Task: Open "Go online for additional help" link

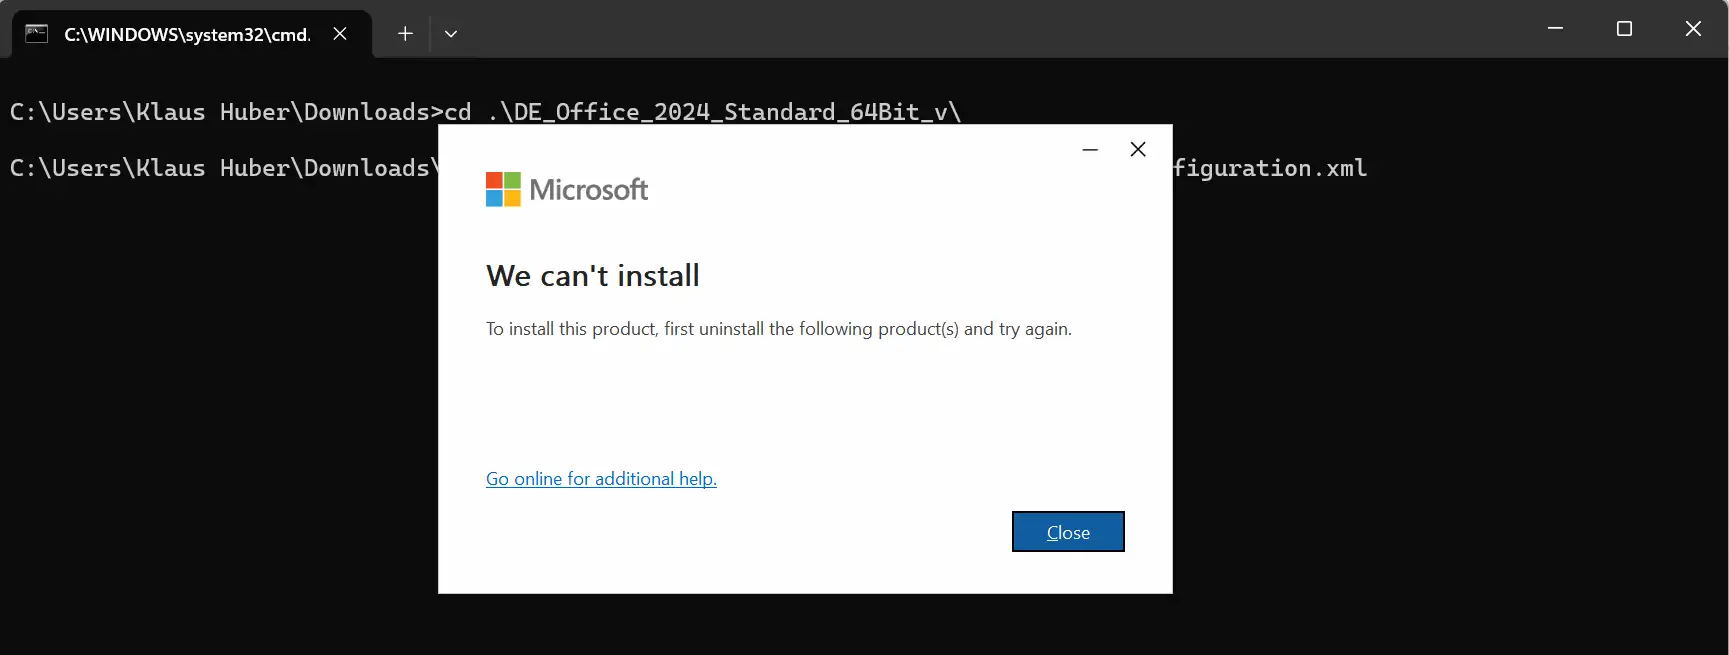Action: [601, 479]
